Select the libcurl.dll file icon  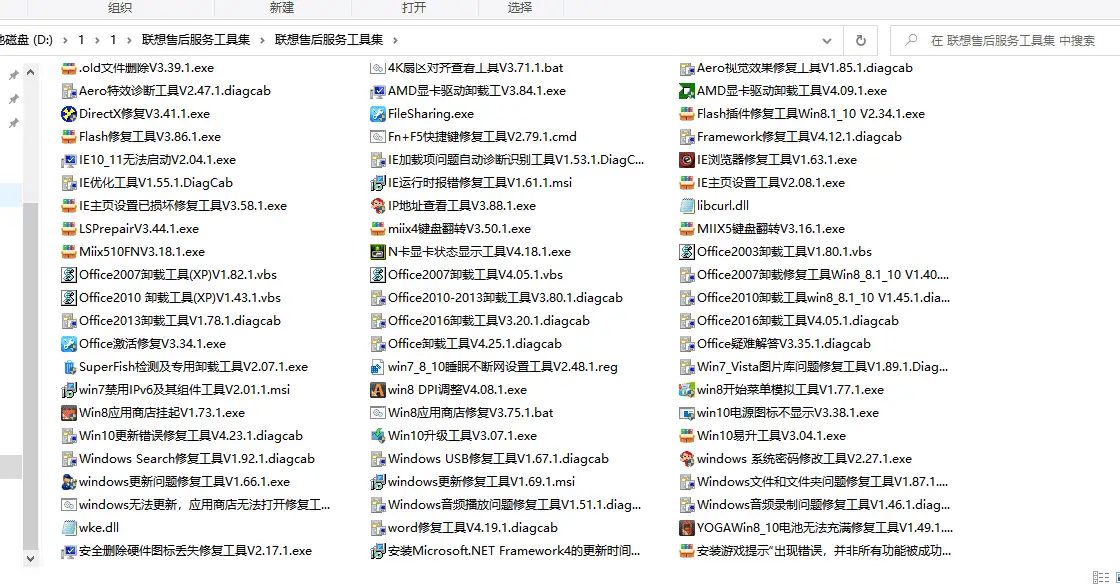687,206
